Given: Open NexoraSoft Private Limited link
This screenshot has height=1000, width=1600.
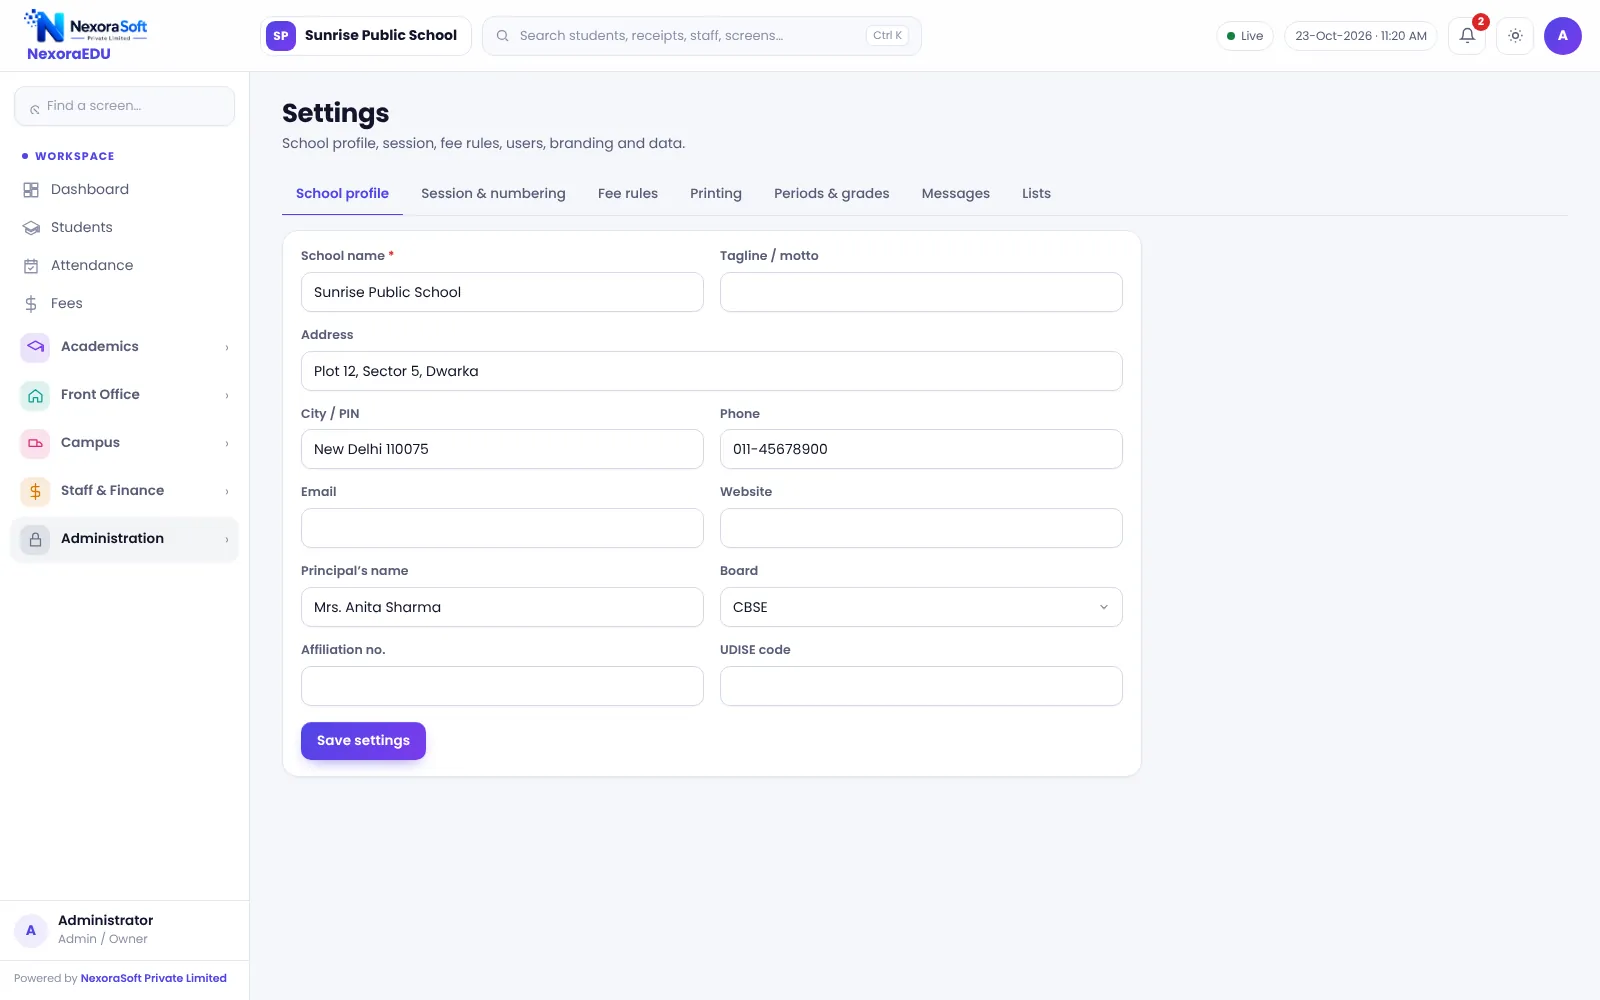Looking at the screenshot, I should coord(154,979).
